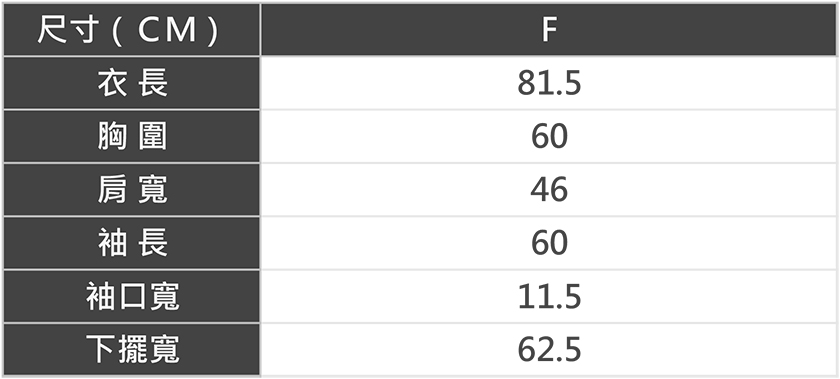The height and width of the screenshot is (379, 840).
Task: Click the 肩寬 row label
Action: (x=132, y=190)
